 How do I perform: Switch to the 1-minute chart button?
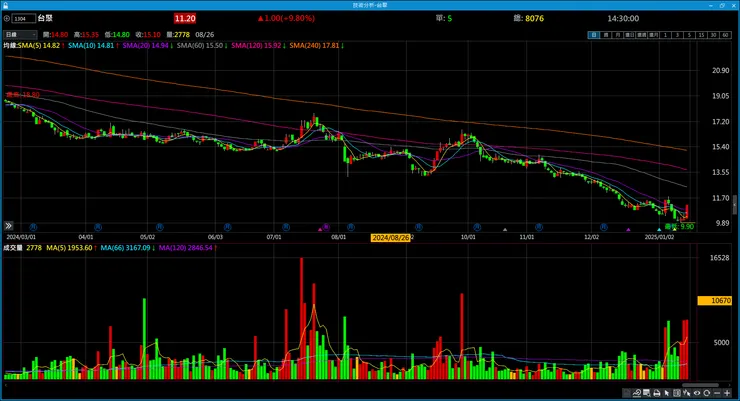coord(665,35)
